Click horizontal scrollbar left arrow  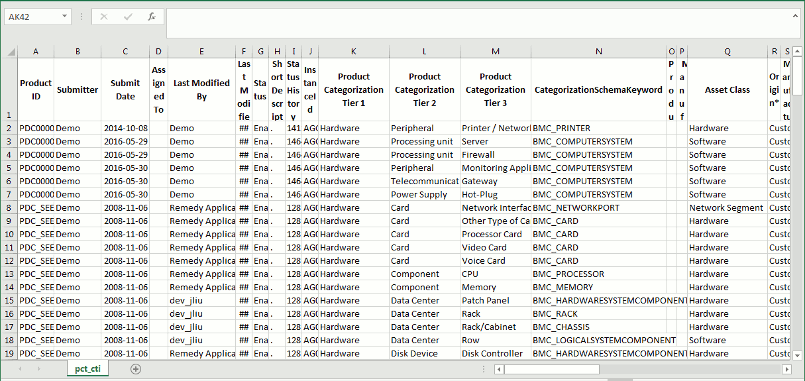pos(499,369)
